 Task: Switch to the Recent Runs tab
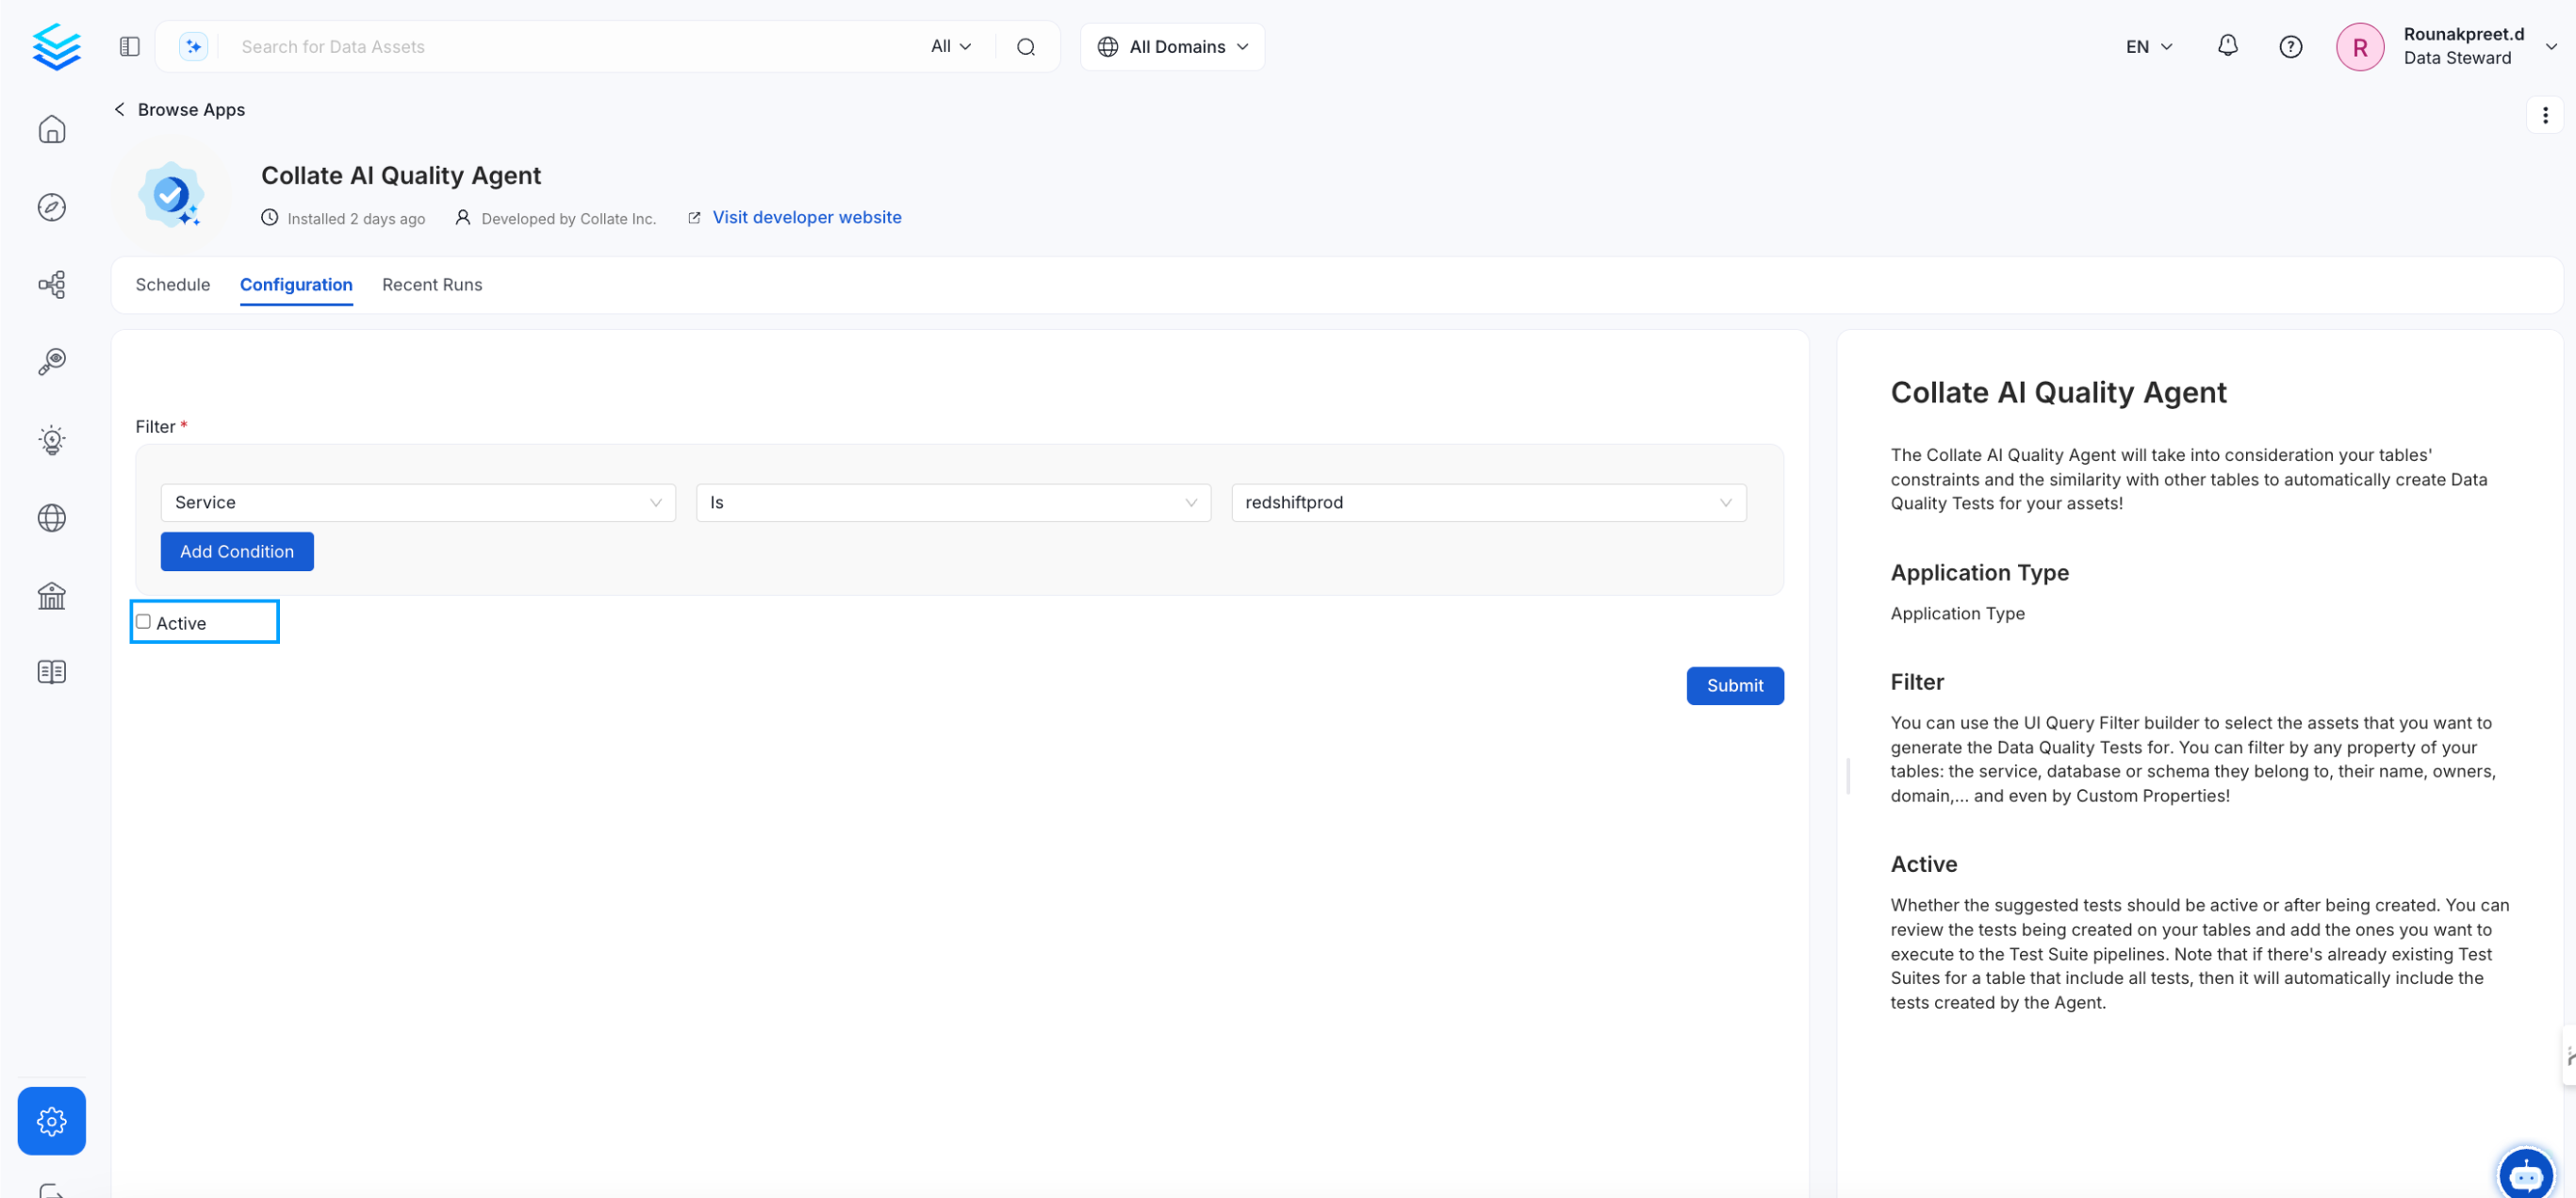[432, 284]
